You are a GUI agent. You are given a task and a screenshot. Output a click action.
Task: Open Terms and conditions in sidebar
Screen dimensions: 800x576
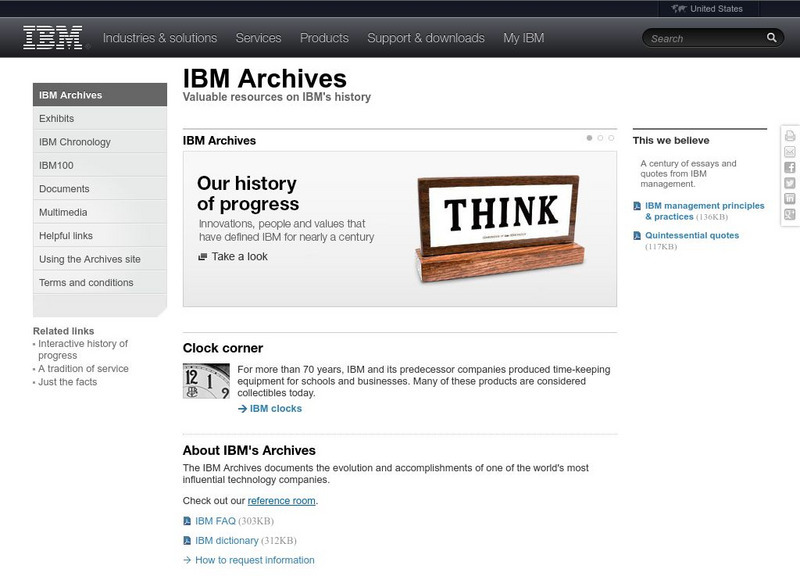[x=100, y=283]
